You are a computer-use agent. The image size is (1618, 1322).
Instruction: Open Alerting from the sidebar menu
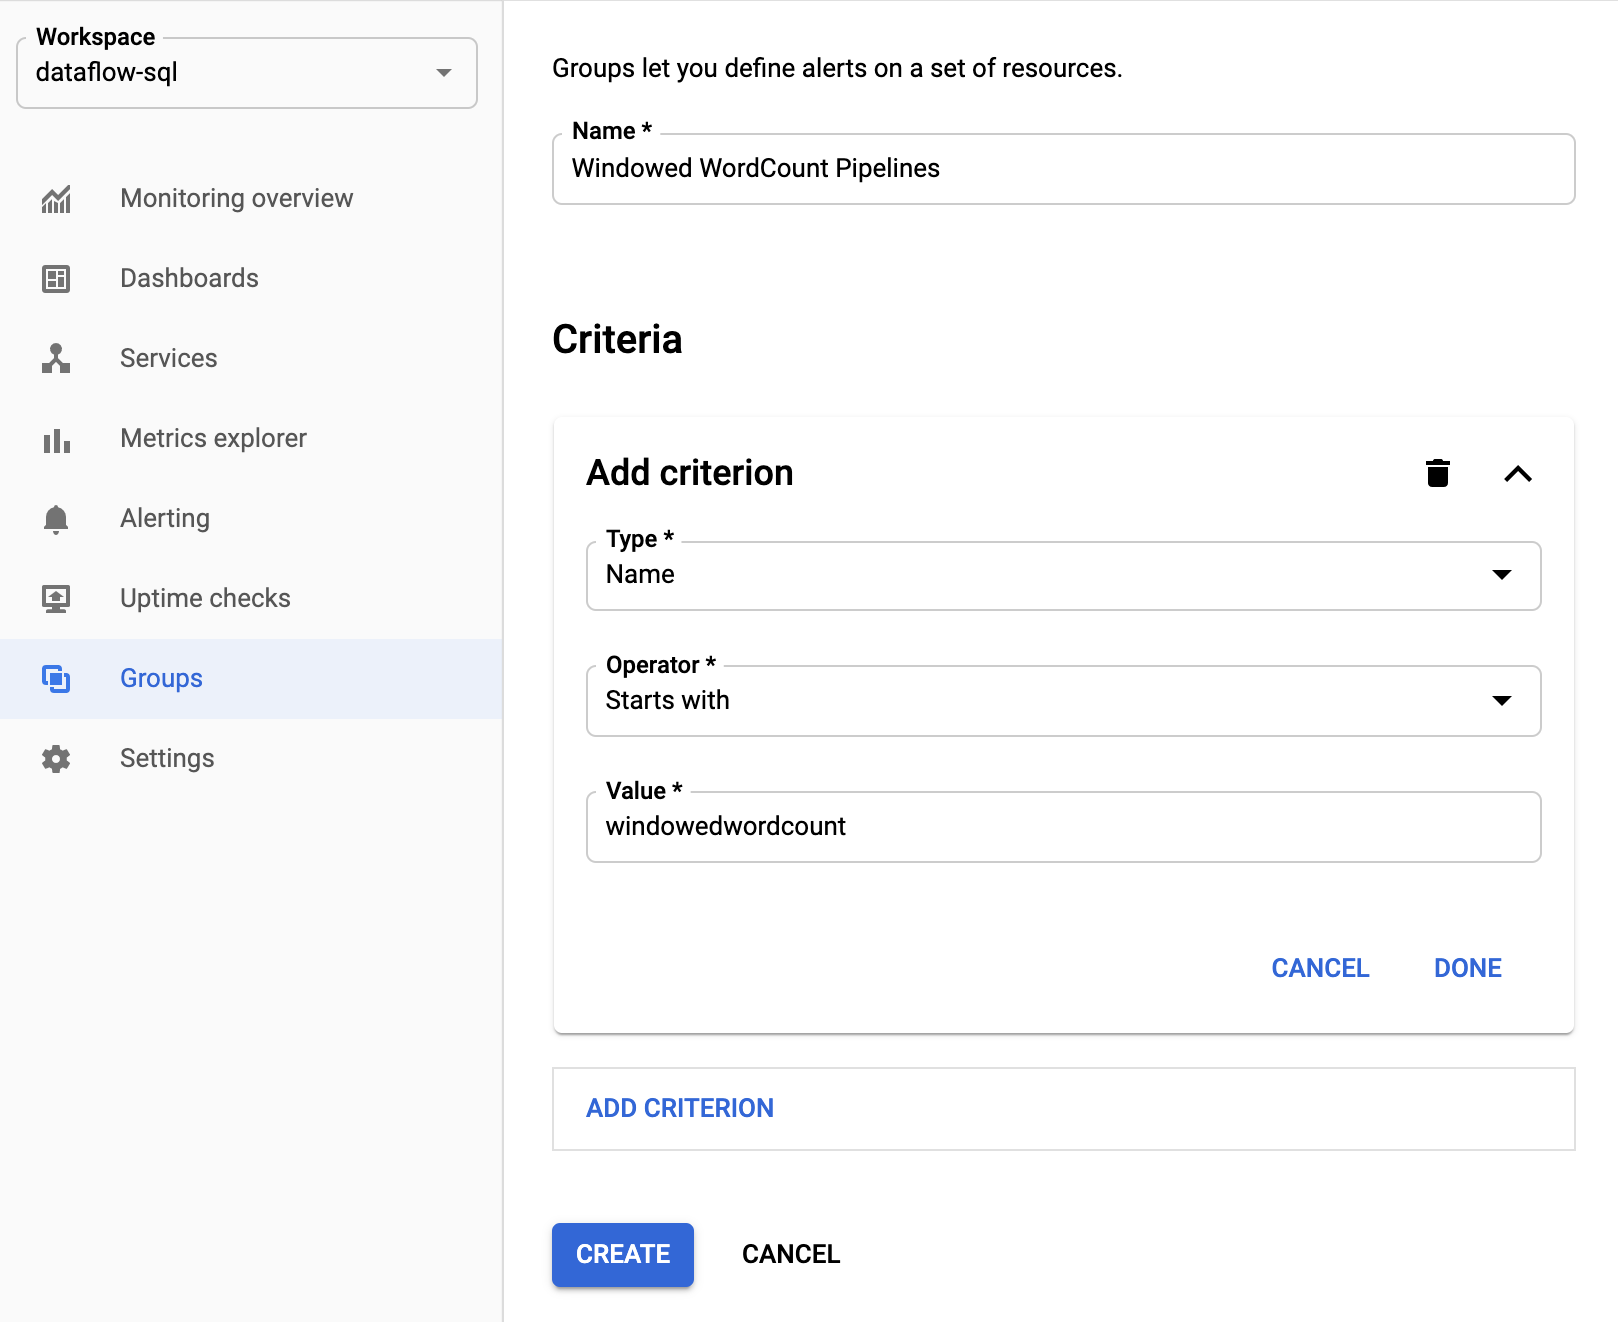point(165,519)
